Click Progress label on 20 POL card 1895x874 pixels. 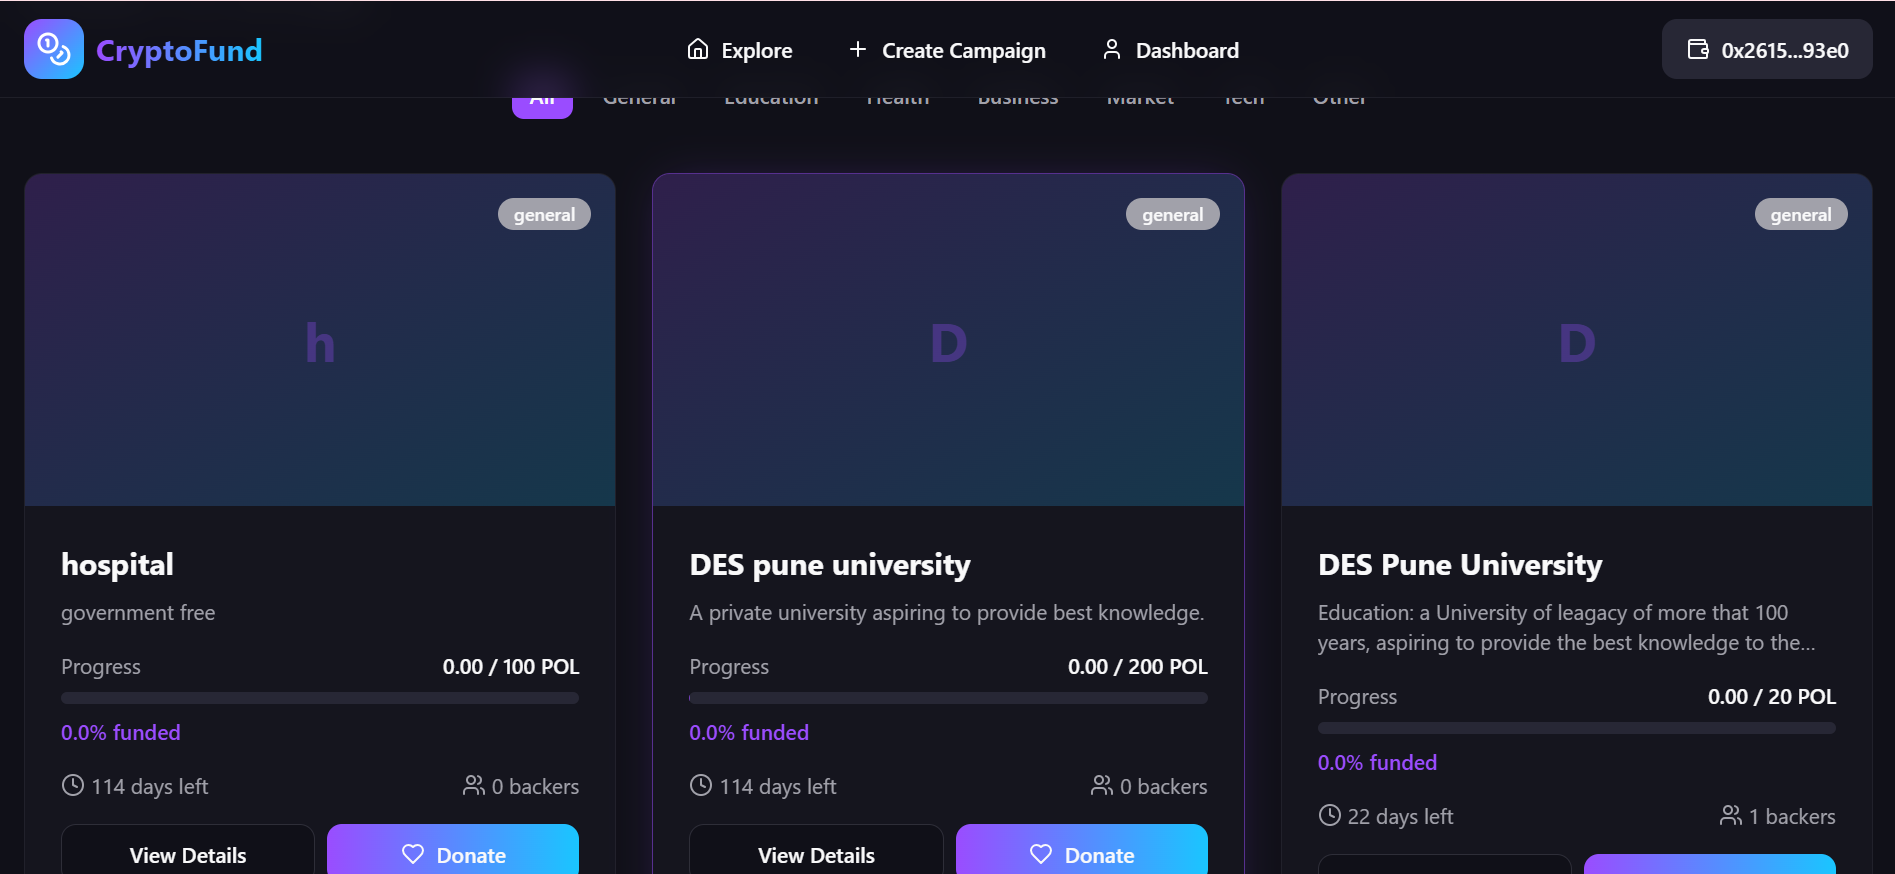(x=1357, y=697)
